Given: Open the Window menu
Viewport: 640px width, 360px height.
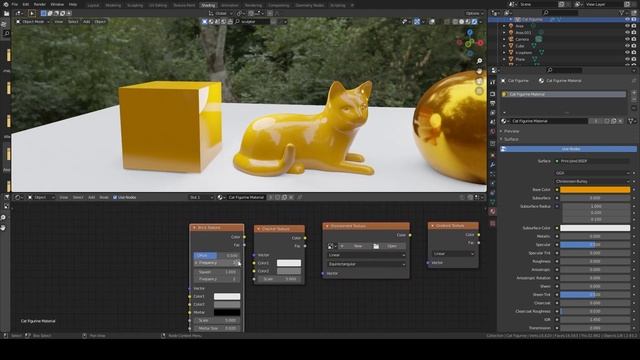Looking at the screenshot, I should (57, 4).
